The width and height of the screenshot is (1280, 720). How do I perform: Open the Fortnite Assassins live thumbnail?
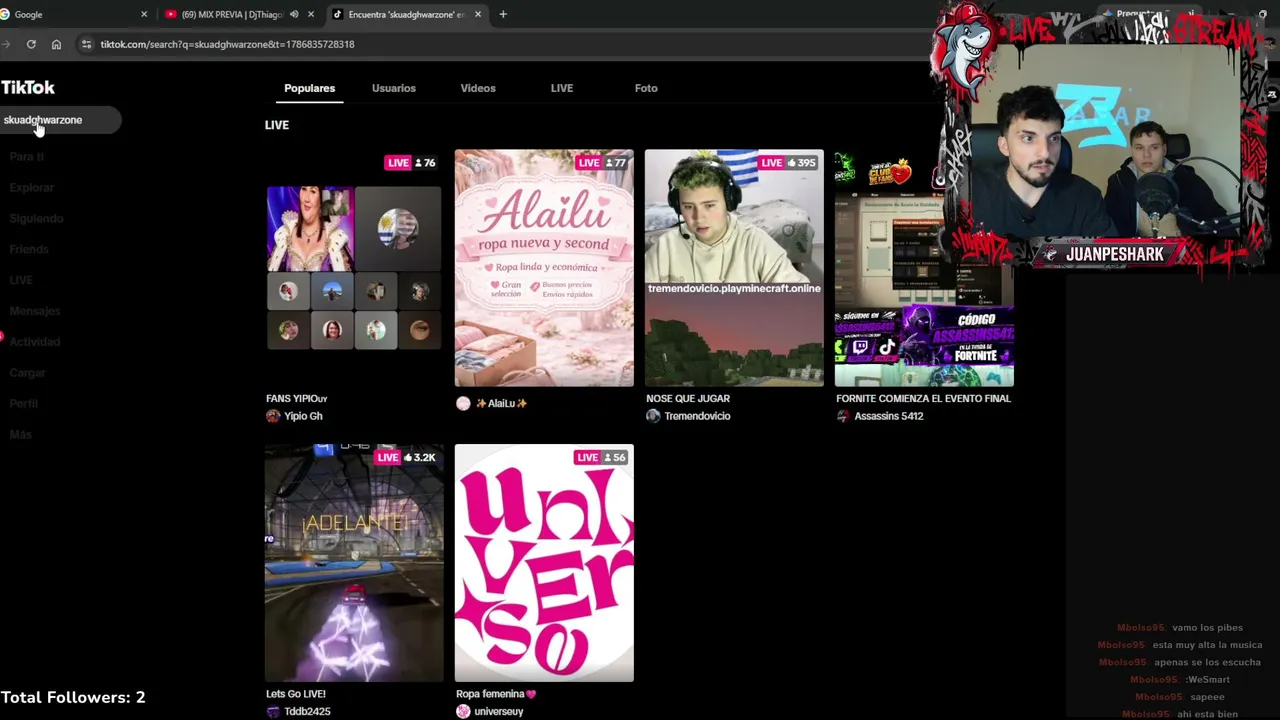coord(924,268)
